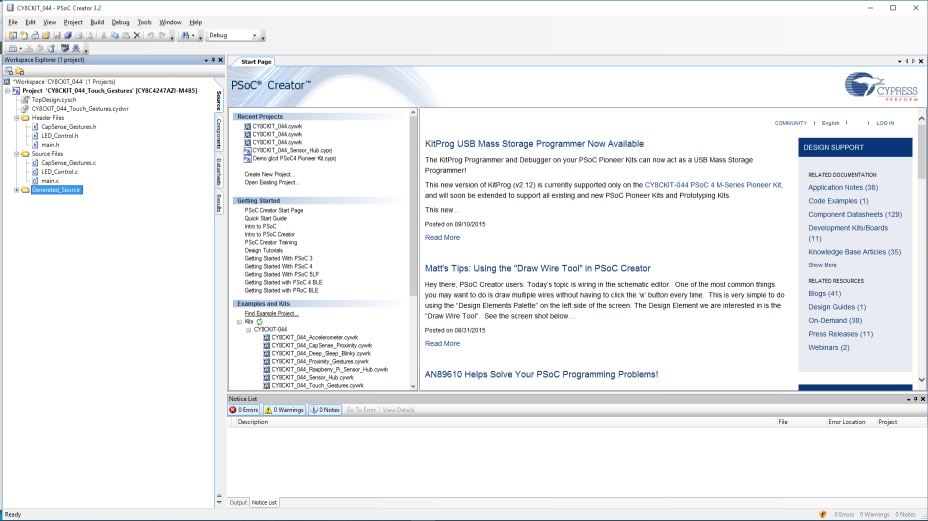Viewport: 928px width, 521px height.
Task: Open the Build menu
Action: (97, 22)
